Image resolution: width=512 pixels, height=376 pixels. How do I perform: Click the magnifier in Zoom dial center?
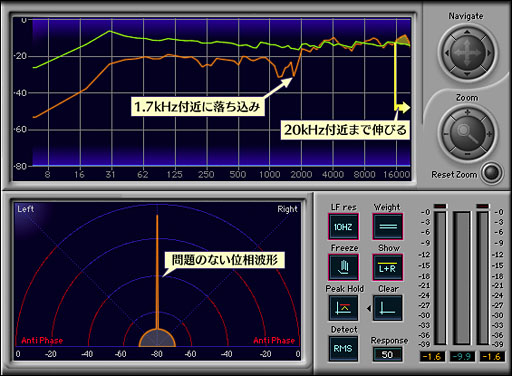click(x=467, y=133)
